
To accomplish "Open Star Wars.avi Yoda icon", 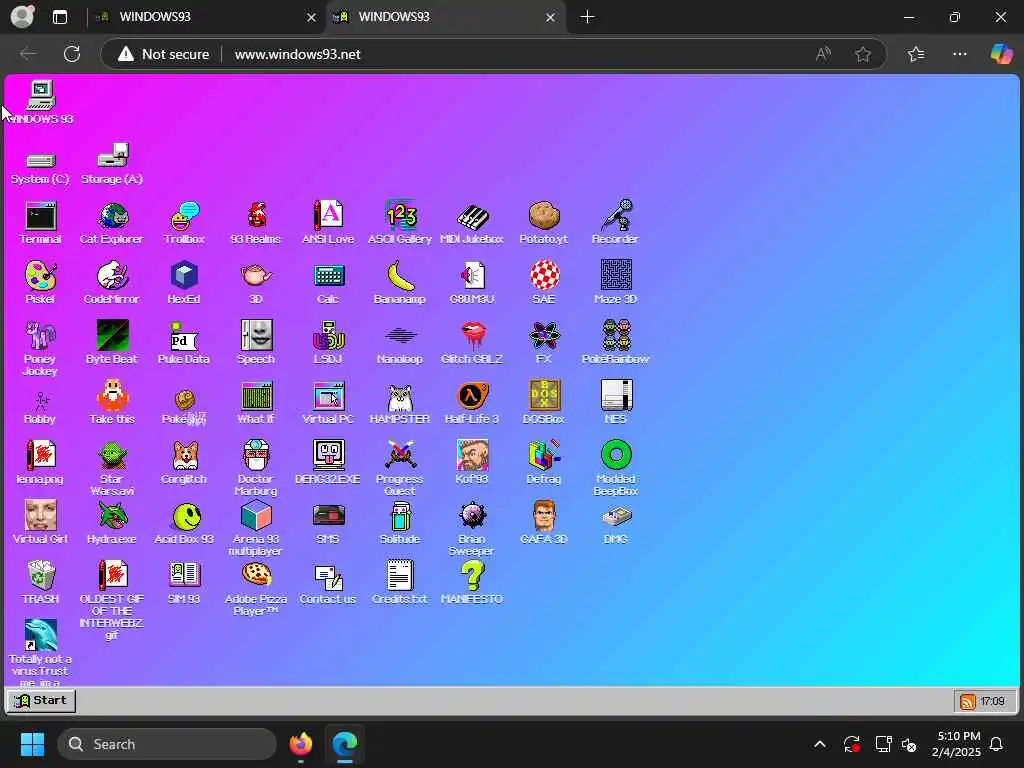I will tap(112, 468).
